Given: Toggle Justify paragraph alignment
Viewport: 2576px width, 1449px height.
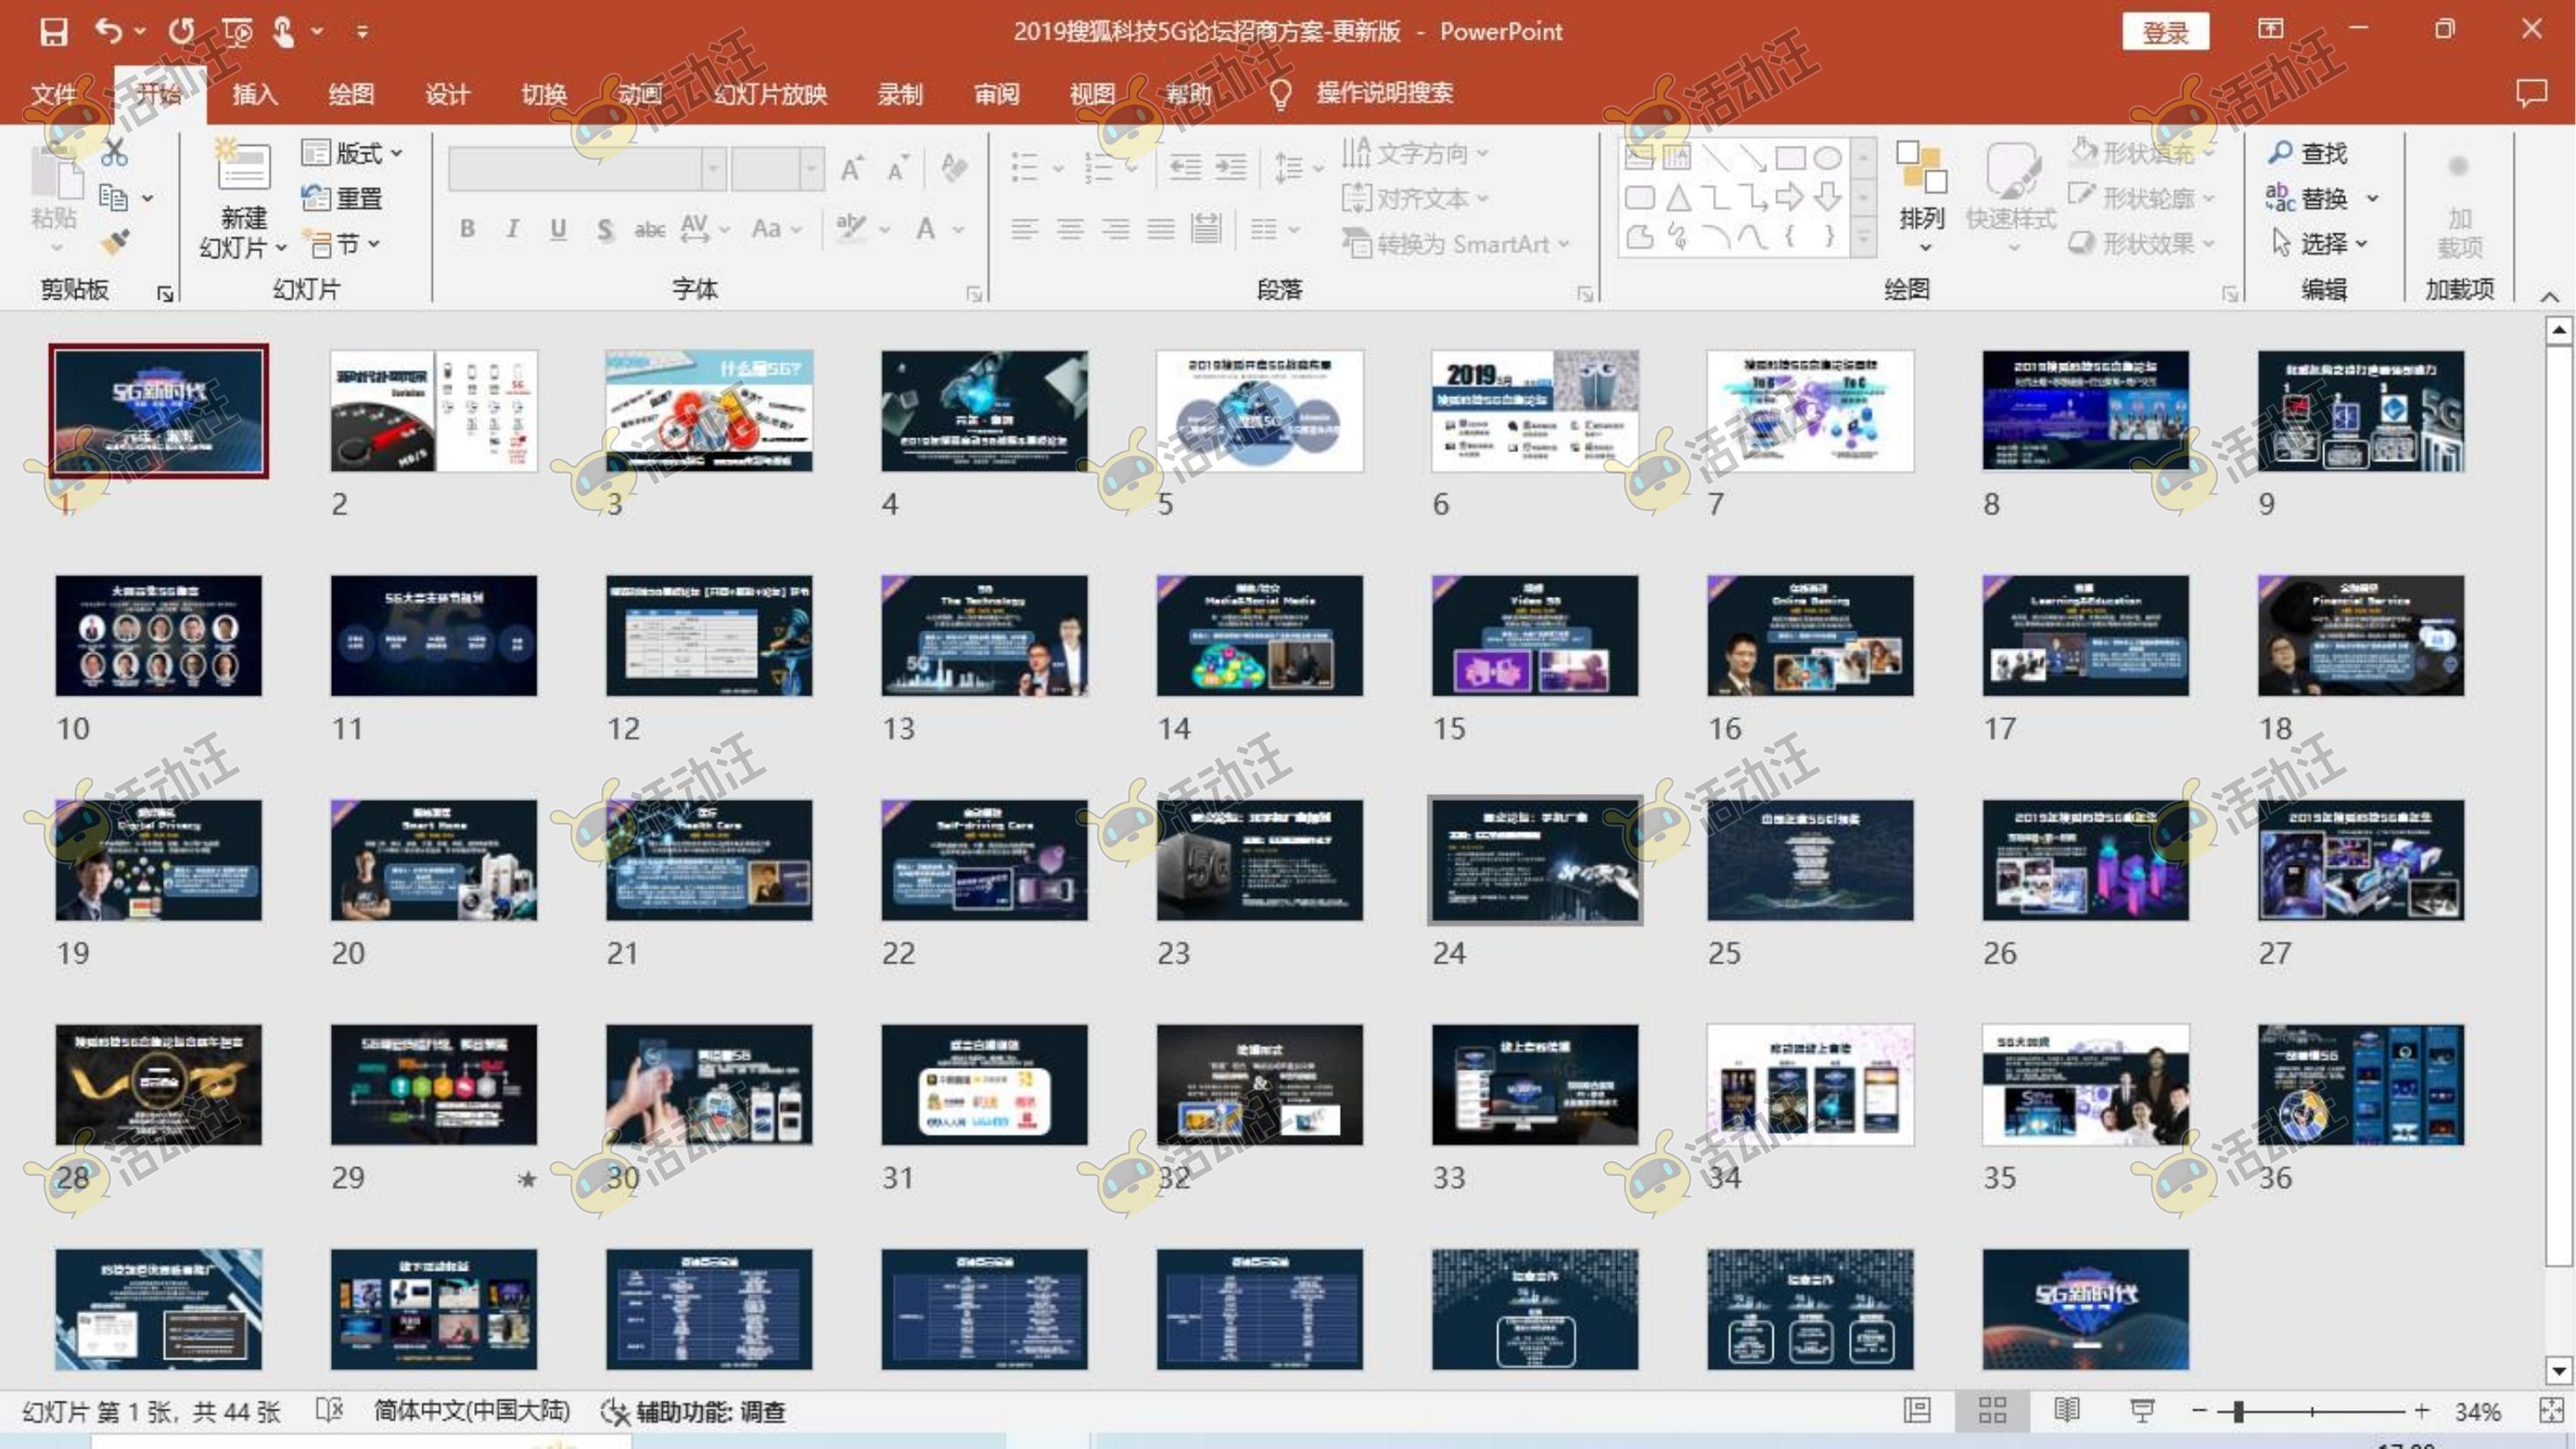Looking at the screenshot, I should [x=1161, y=229].
